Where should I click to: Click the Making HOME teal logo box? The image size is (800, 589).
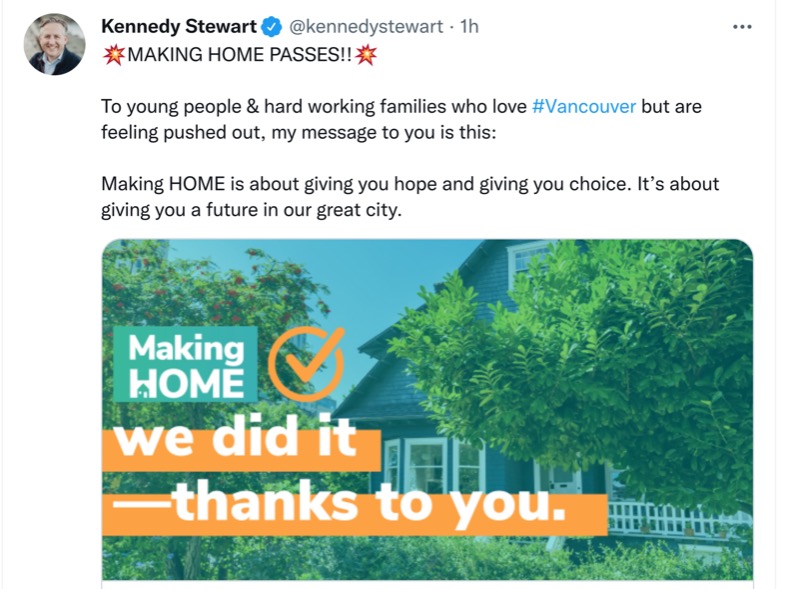[185, 364]
